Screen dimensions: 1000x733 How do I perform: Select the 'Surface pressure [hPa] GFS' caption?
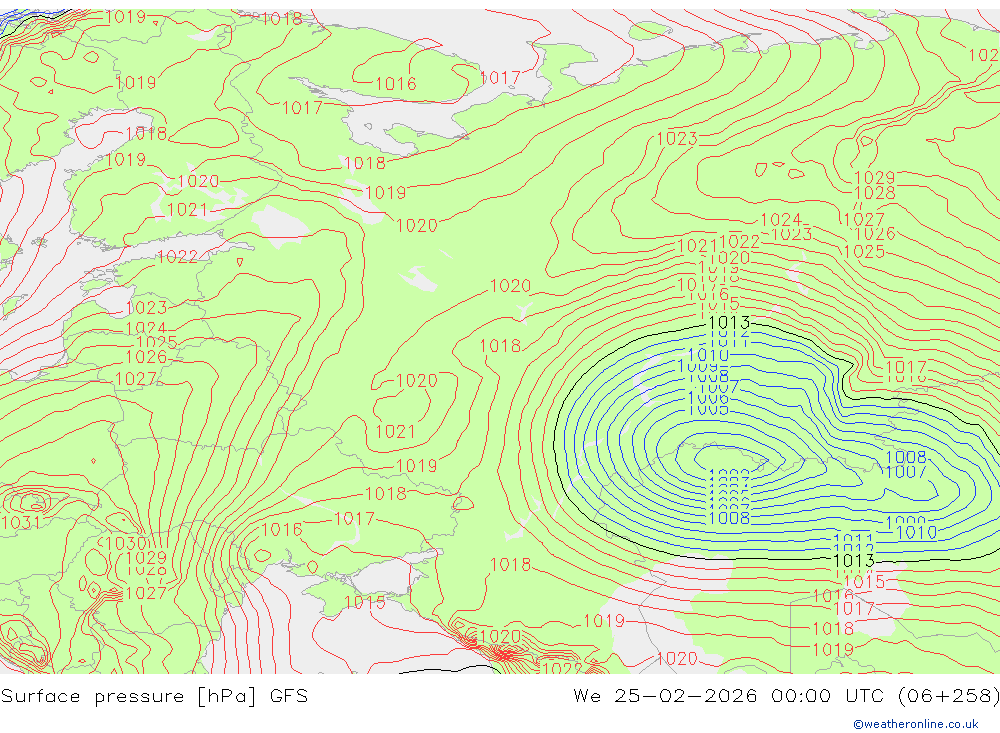point(154,695)
